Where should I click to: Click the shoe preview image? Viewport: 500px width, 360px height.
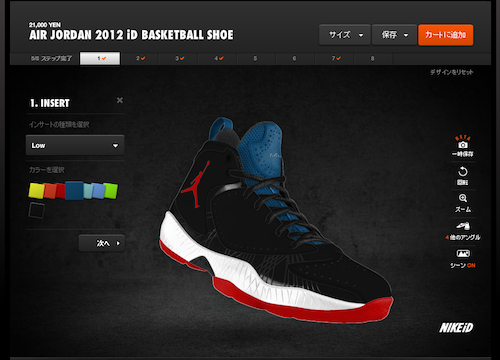[x=276, y=220]
